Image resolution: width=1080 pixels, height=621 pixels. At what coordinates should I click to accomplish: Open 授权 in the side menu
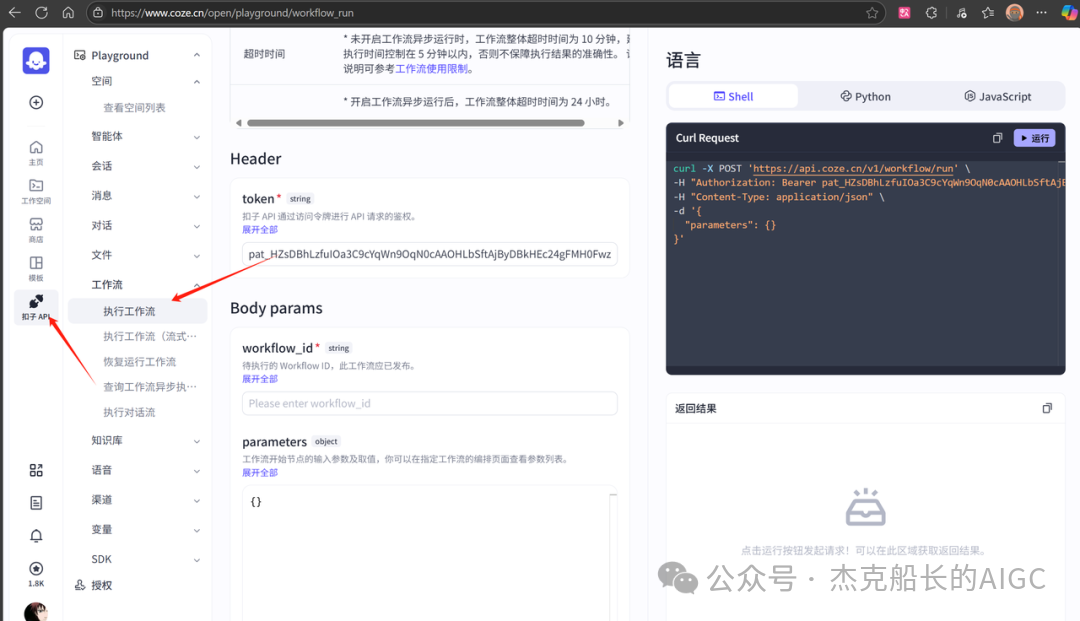[94, 585]
